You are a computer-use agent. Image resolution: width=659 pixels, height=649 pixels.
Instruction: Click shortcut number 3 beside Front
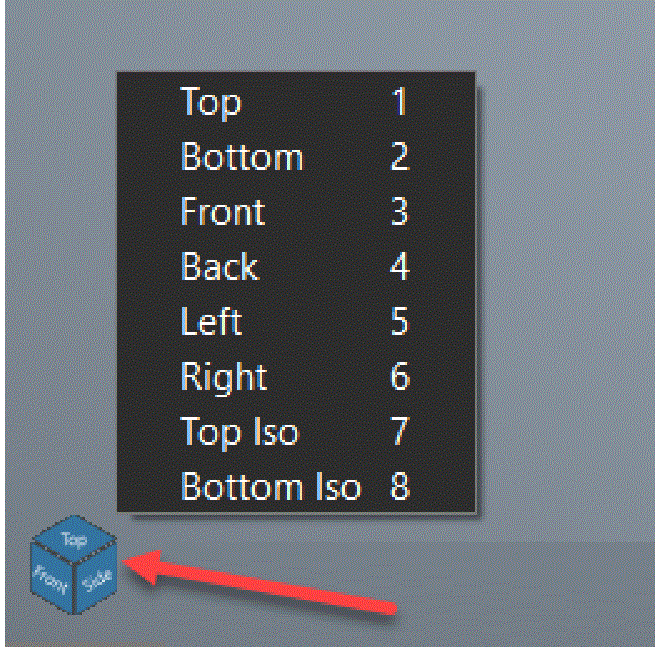399,211
